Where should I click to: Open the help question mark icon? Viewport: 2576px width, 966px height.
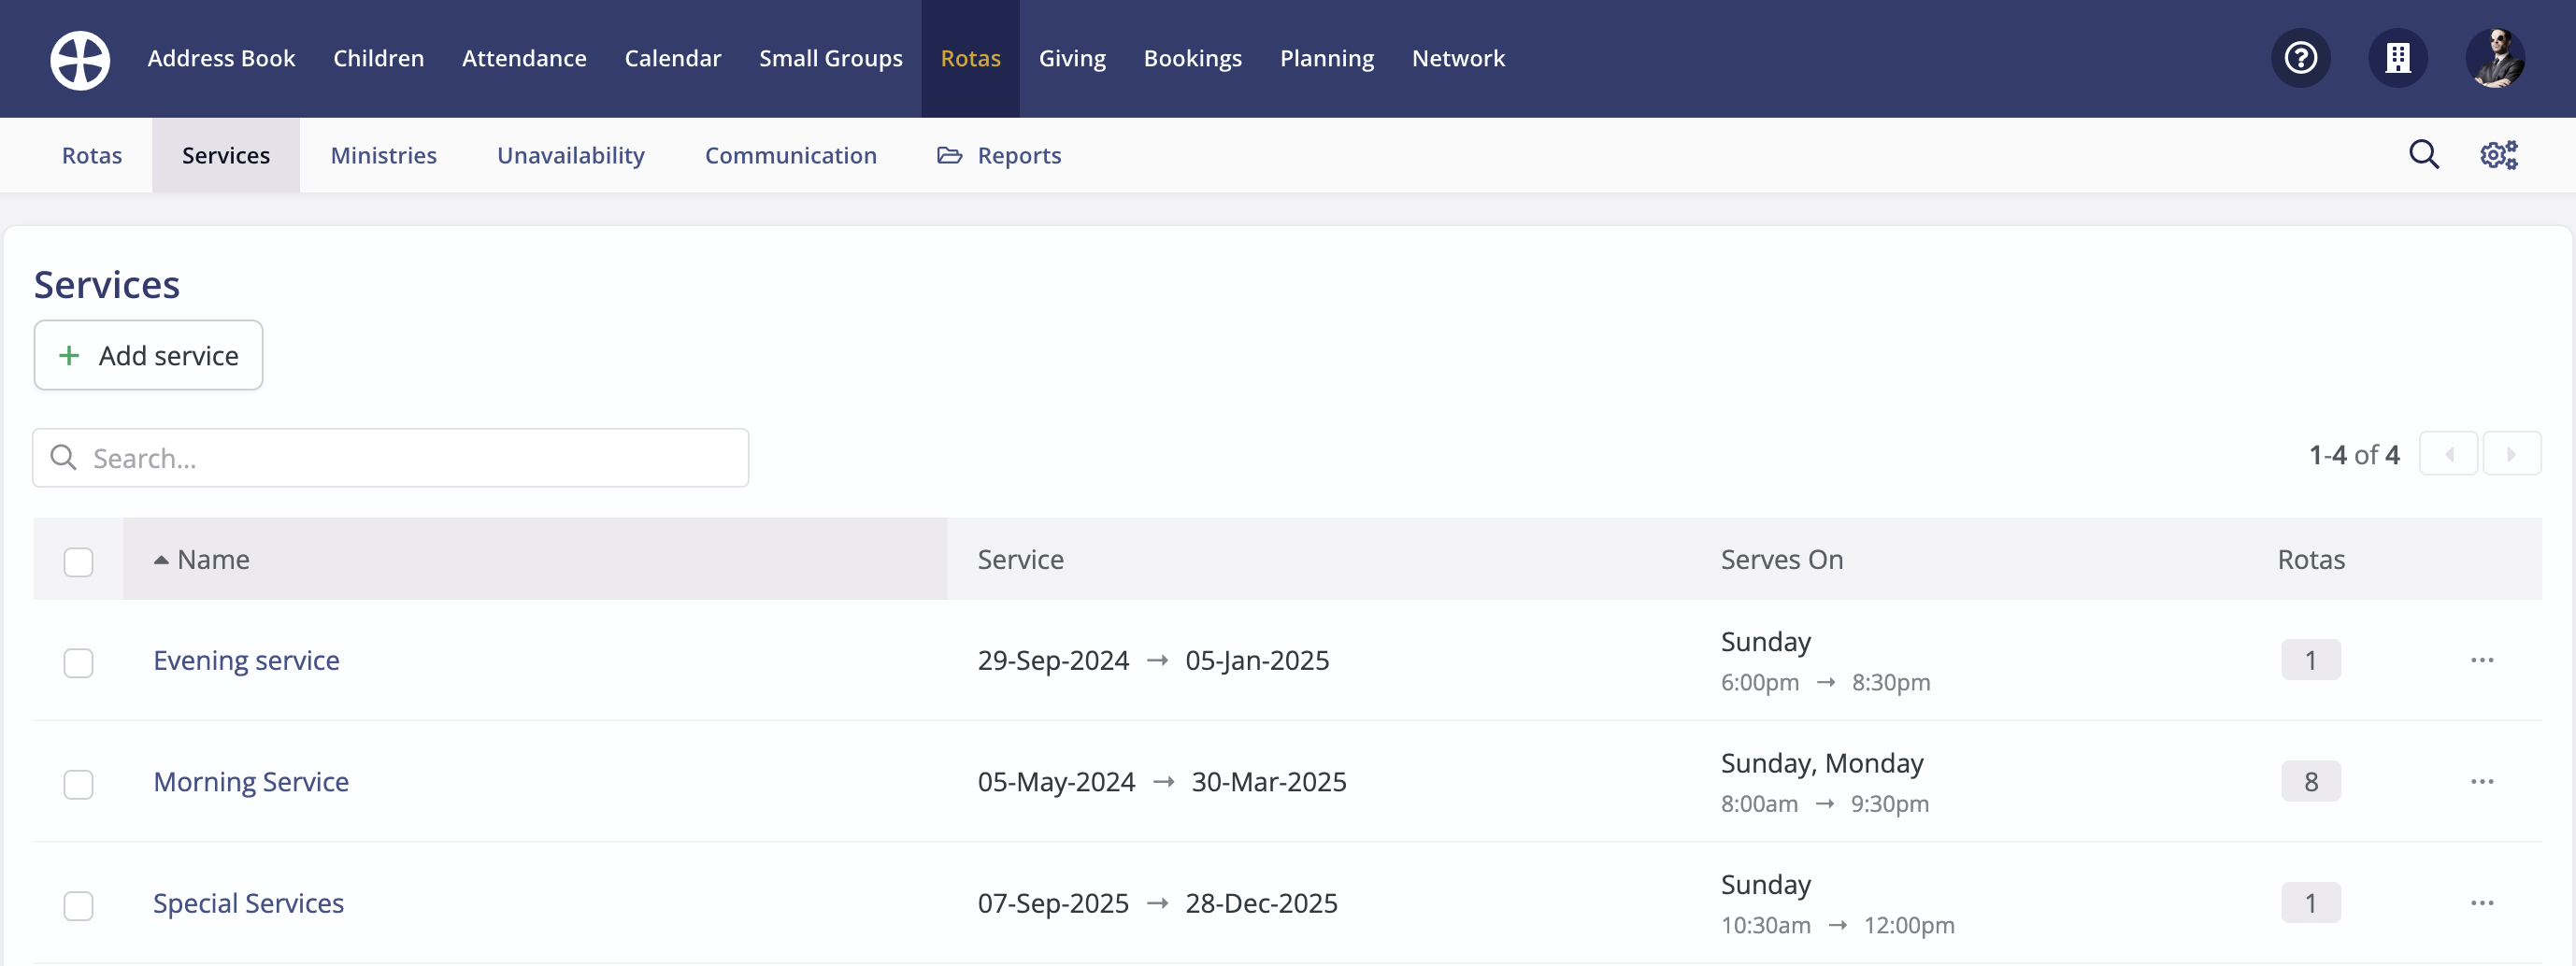2301,58
